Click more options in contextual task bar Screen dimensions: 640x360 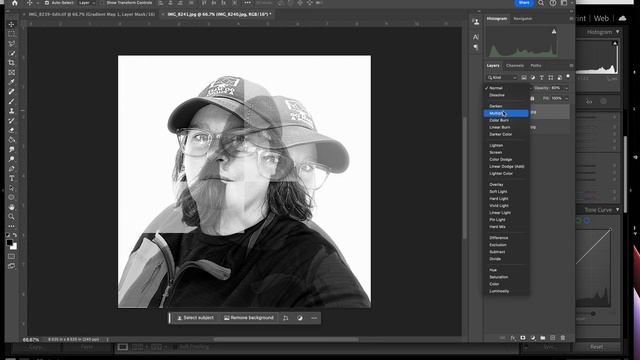tap(314, 318)
